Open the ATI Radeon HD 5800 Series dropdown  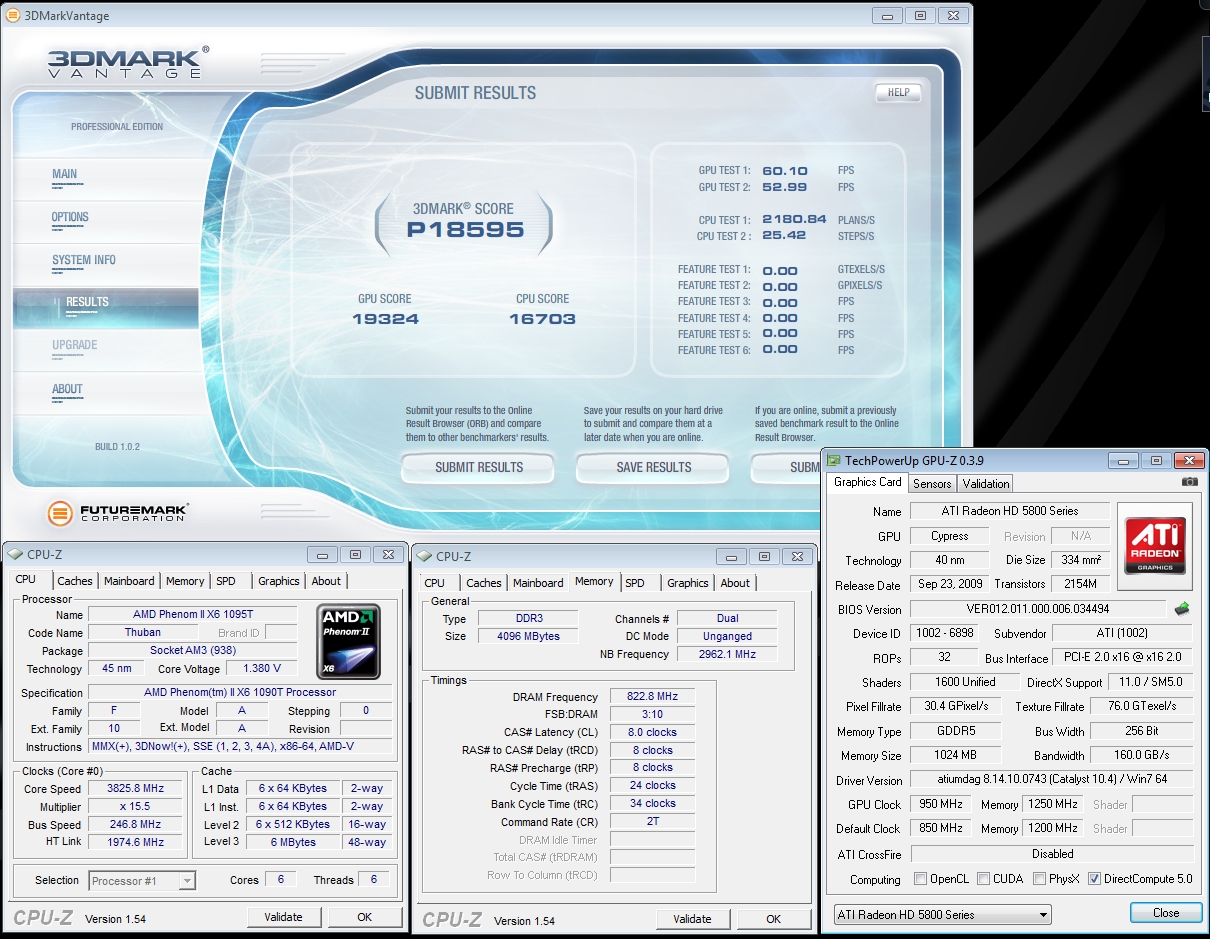point(943,914)
